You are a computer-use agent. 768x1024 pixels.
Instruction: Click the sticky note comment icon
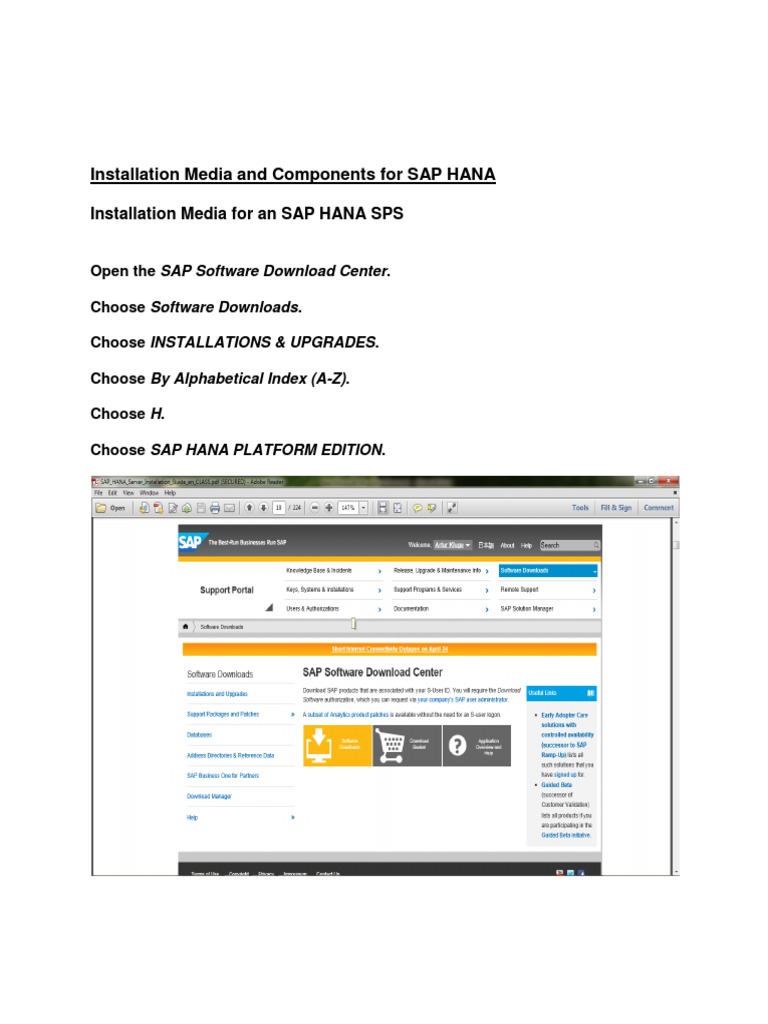(417, 507)
